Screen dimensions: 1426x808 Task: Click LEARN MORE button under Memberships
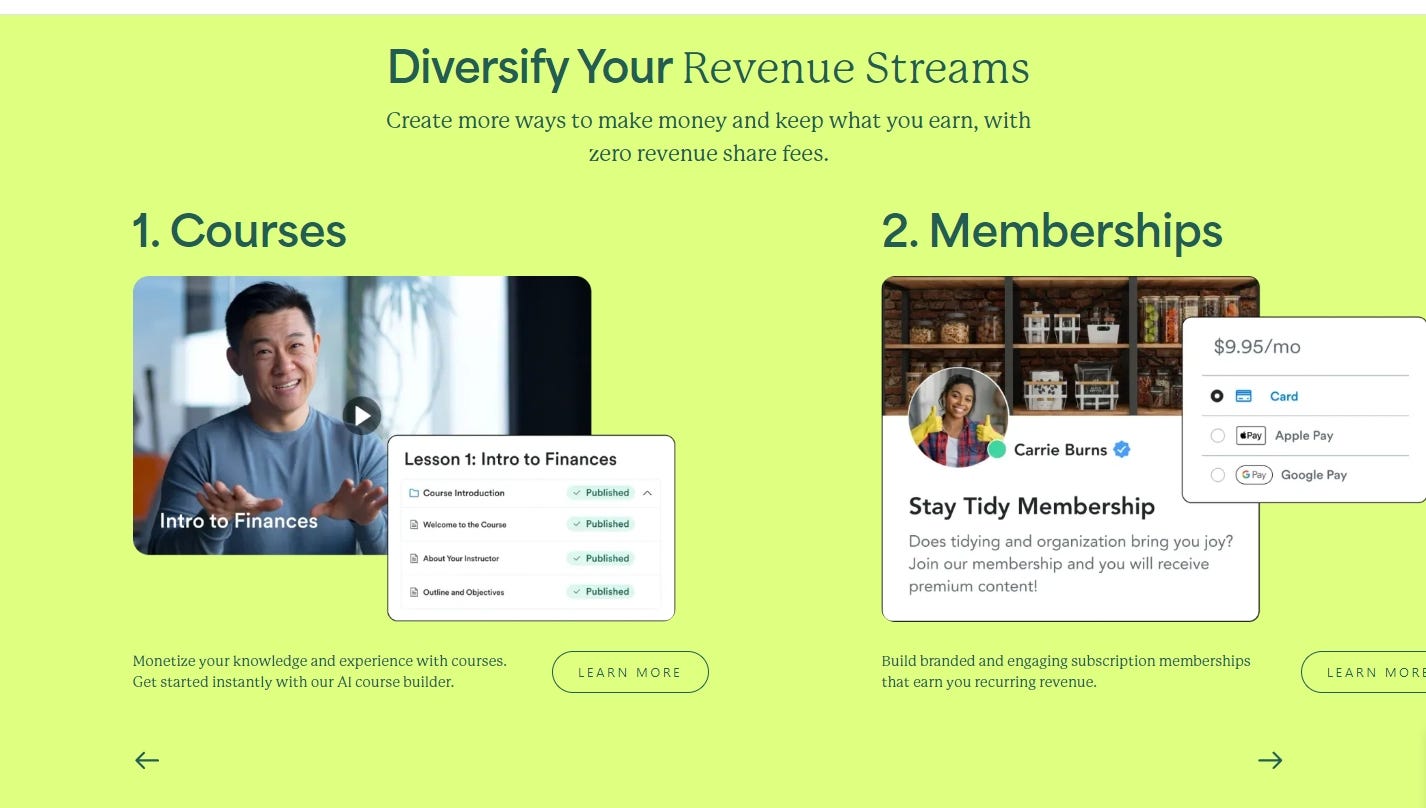(x=1364, y=672)
